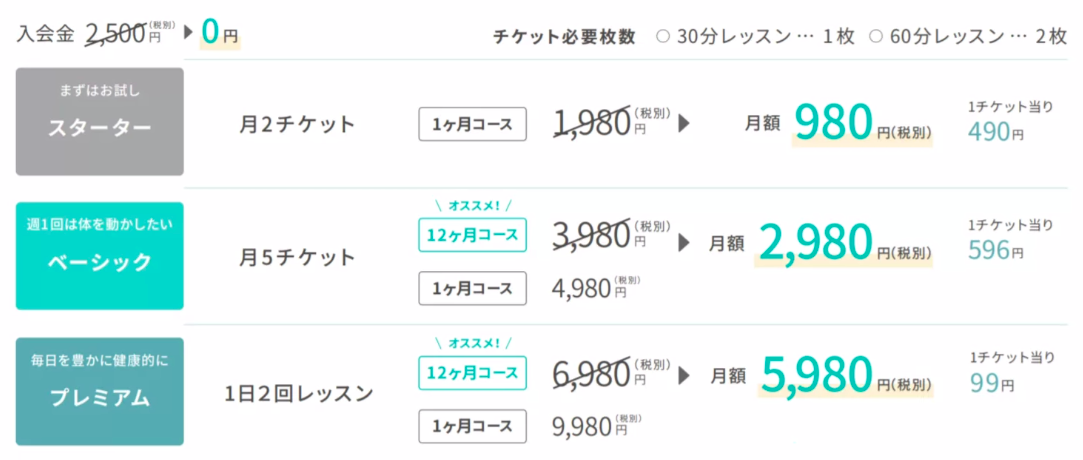The image size is (1083, 460).
Task: Click the 入会金 0円 highlighted price
Action: (x=220, y=32)
